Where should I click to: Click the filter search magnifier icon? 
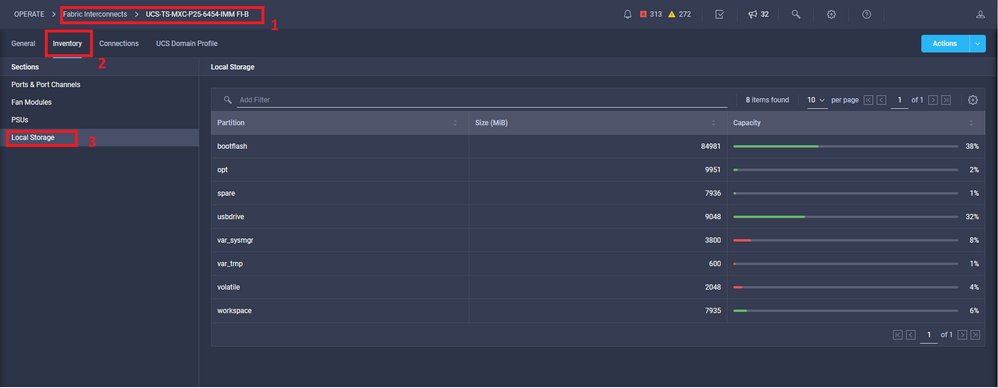coord(228,100)
